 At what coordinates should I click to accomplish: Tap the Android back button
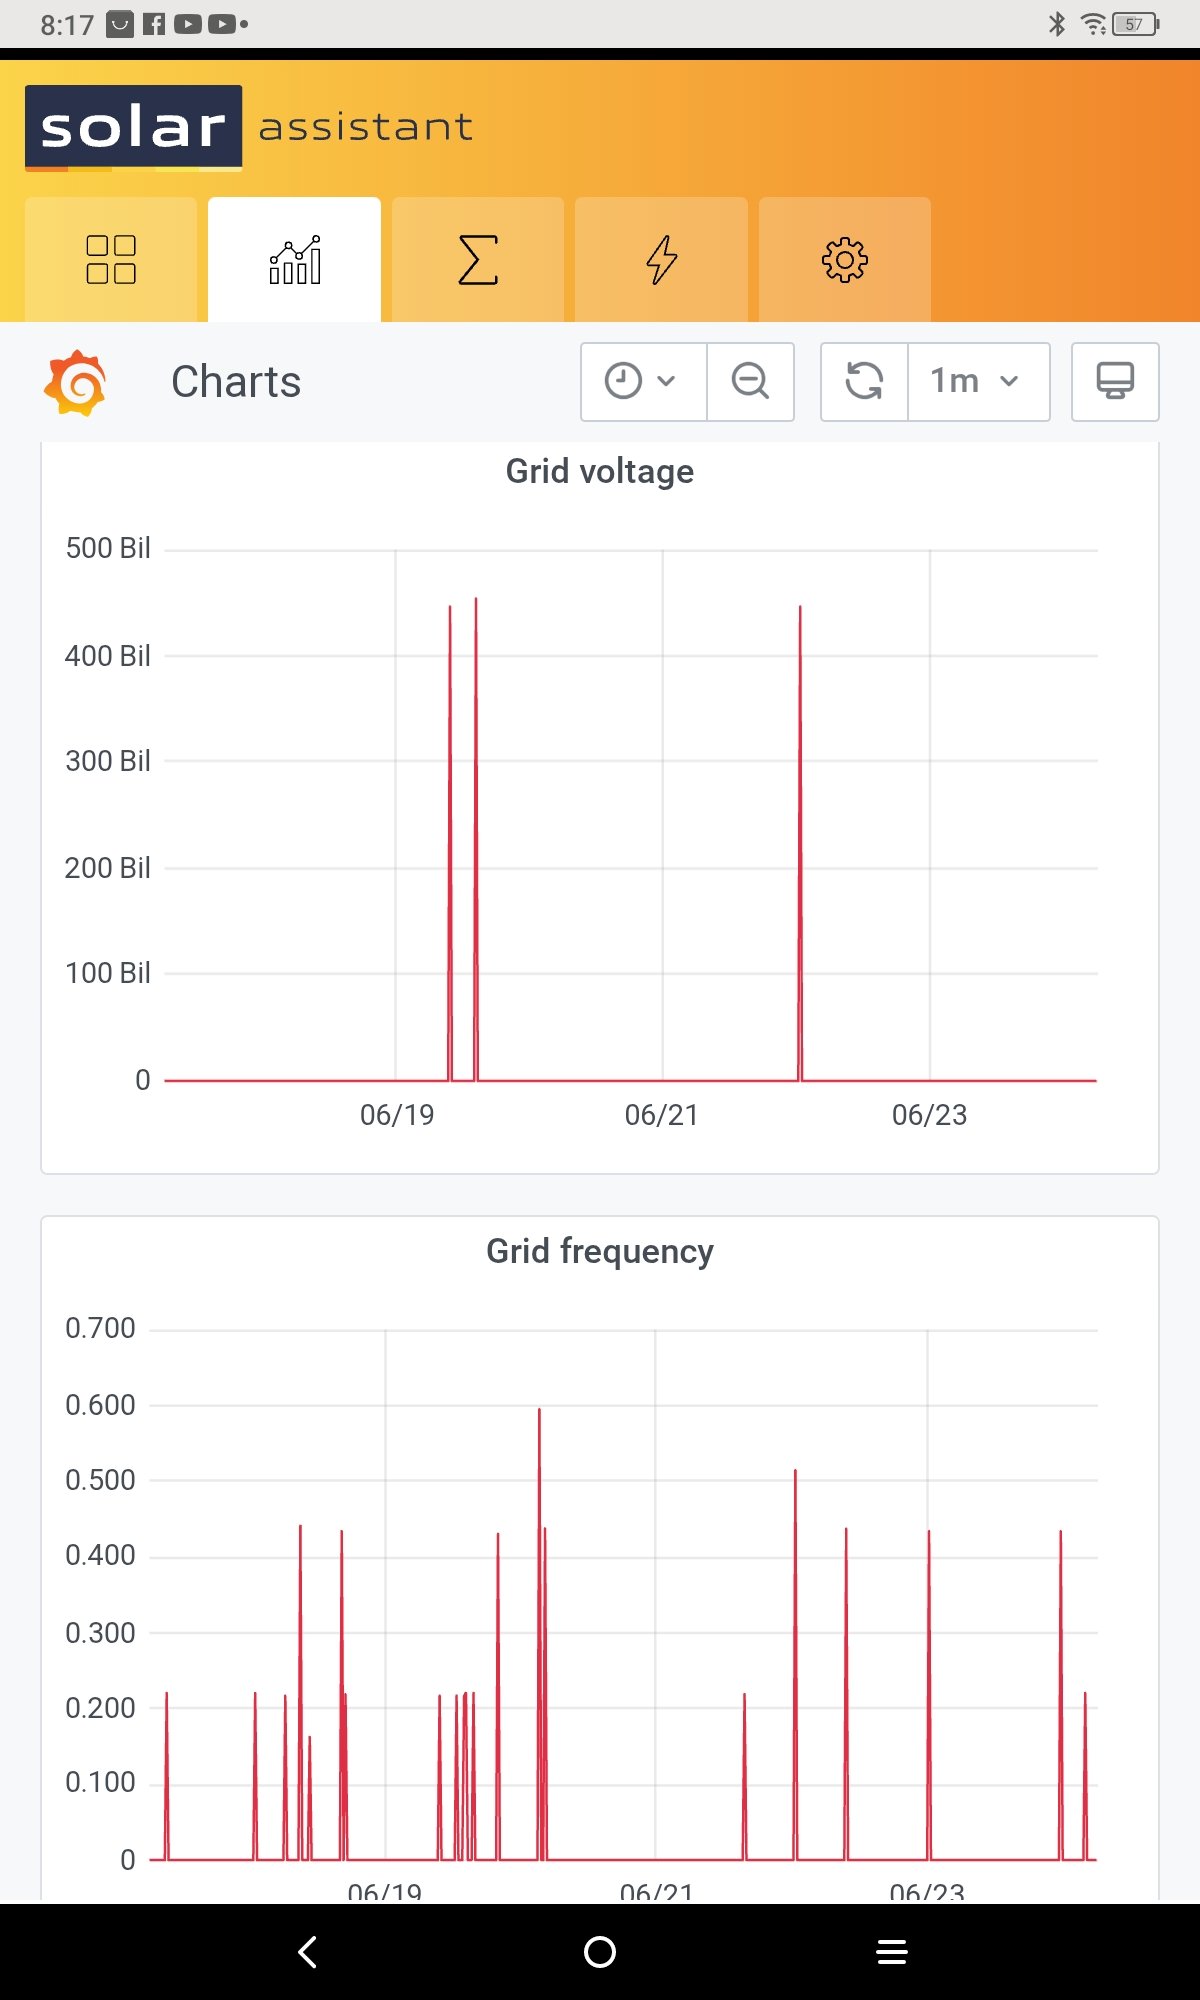(x=308, y=1951)
